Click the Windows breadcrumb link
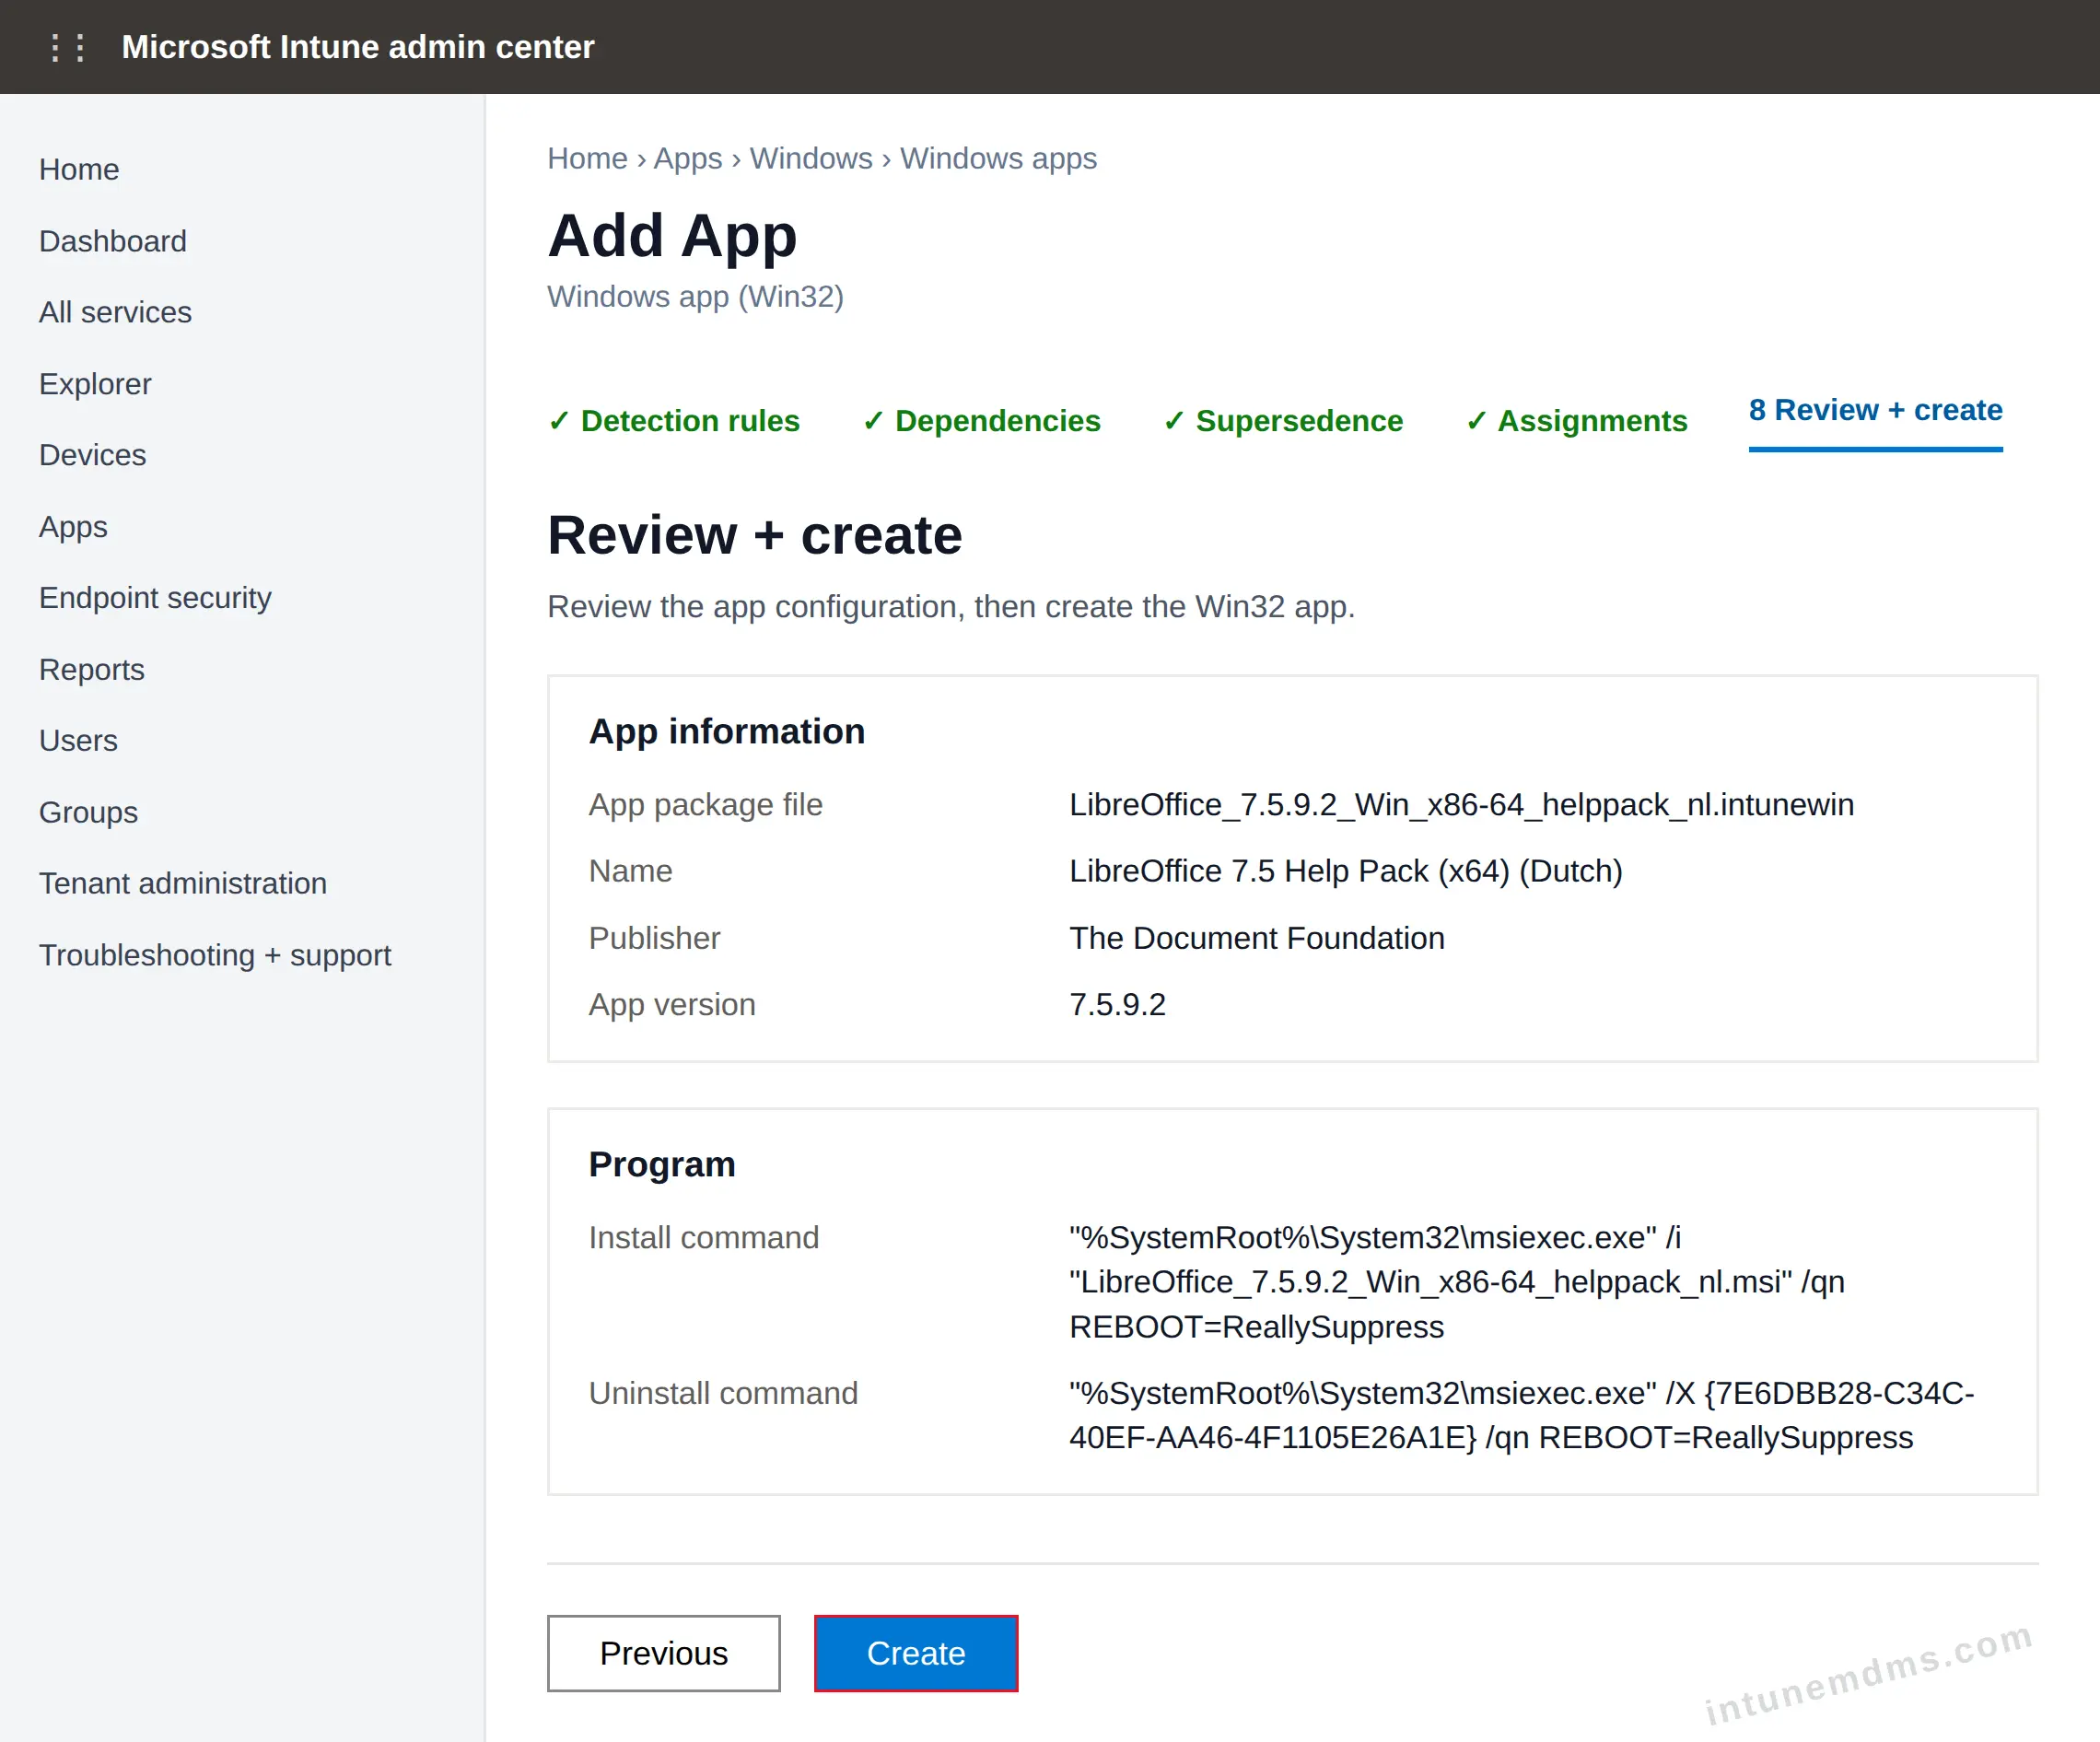The image size is (2100, 1742). 811,158
